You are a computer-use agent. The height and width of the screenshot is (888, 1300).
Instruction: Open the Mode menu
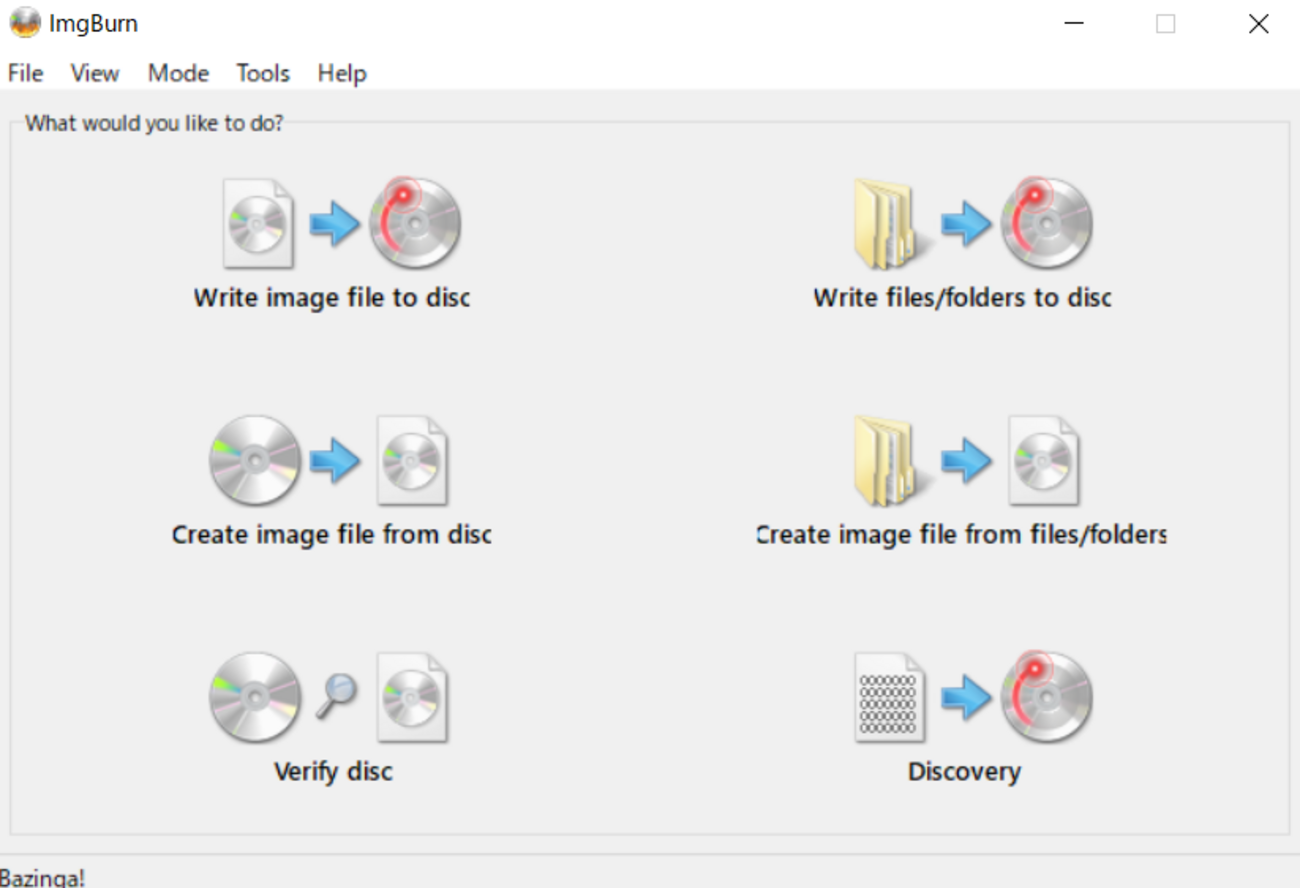coord(178,73)
